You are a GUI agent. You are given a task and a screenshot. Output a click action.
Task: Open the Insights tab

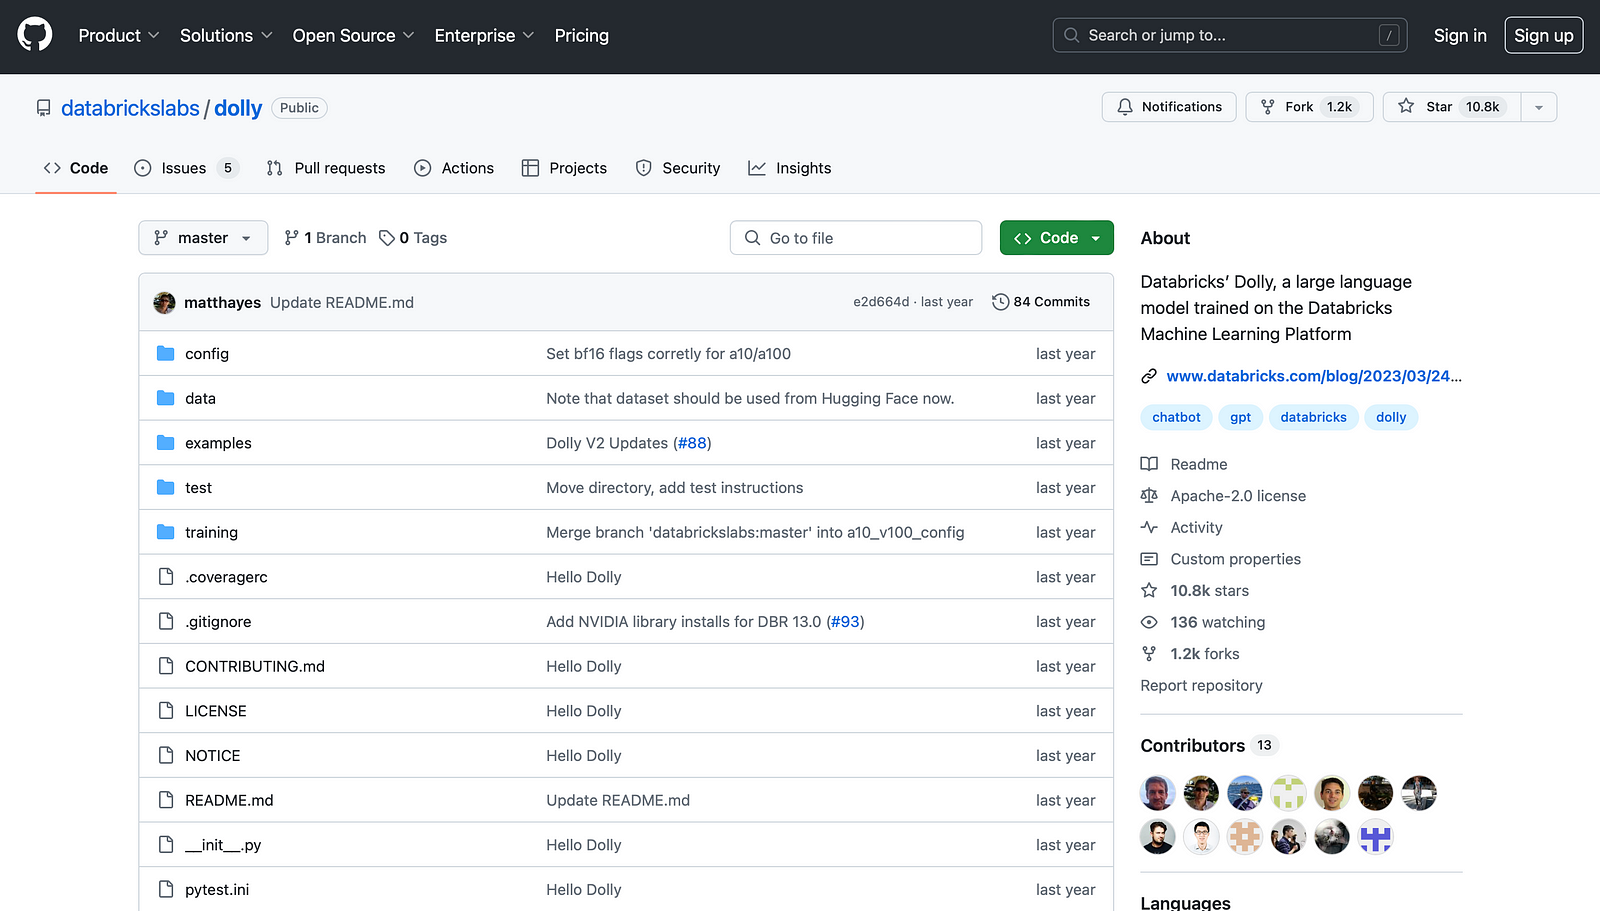[x=790, y=168]
